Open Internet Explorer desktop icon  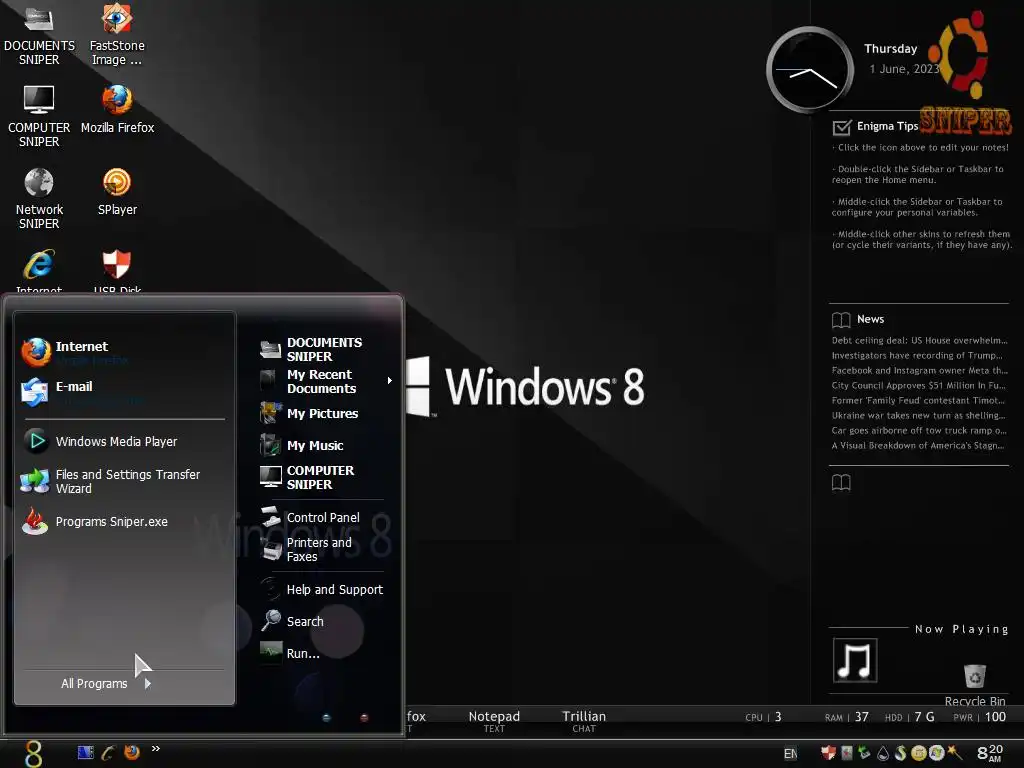click(39, 269)
